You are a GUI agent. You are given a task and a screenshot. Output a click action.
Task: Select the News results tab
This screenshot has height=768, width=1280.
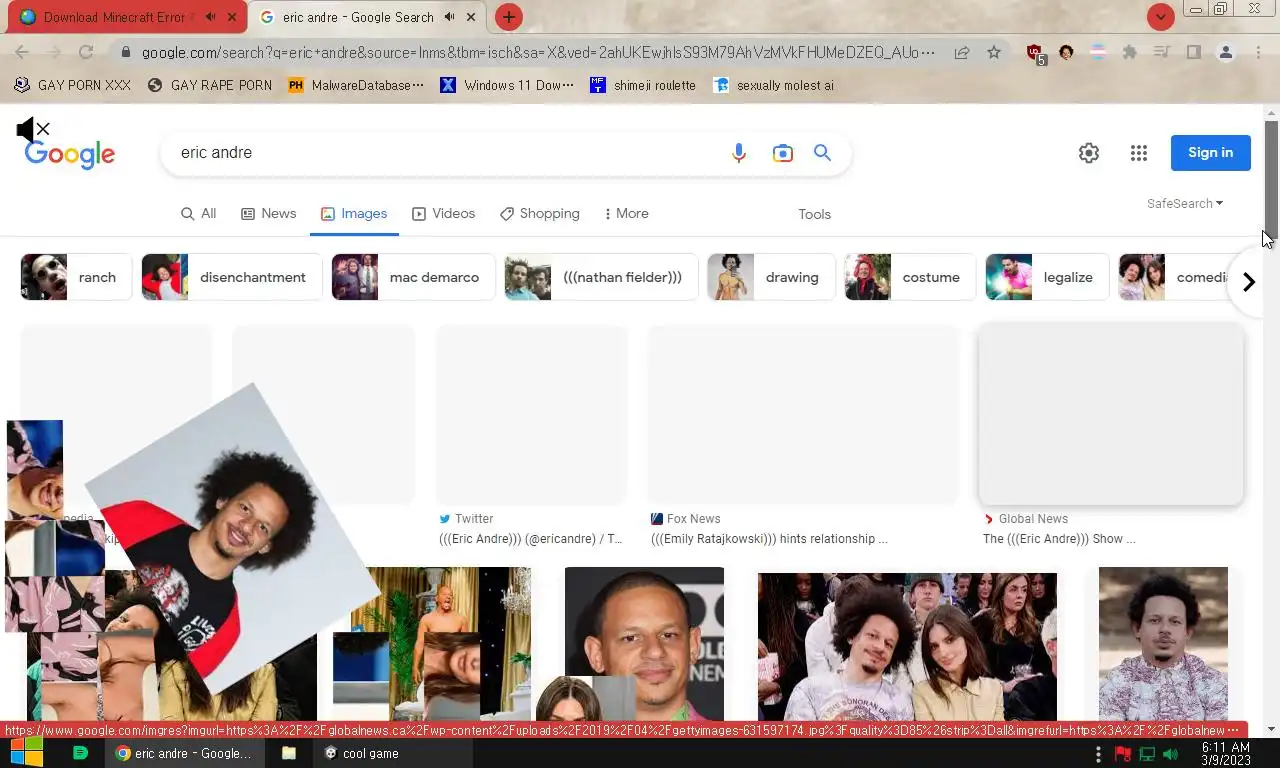click(x=268, y=213)
